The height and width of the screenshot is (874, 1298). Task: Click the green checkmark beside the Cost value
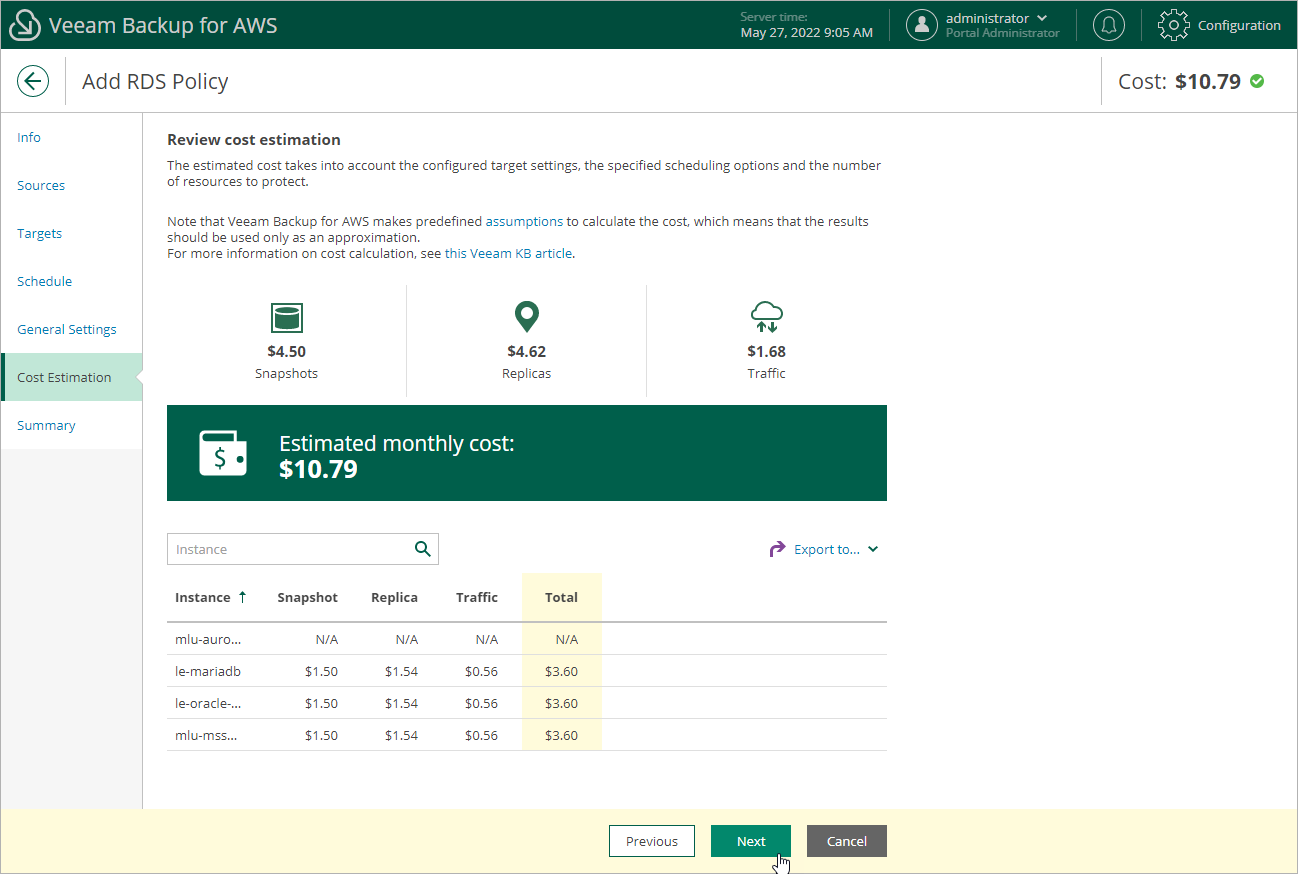click(1257, 81)
